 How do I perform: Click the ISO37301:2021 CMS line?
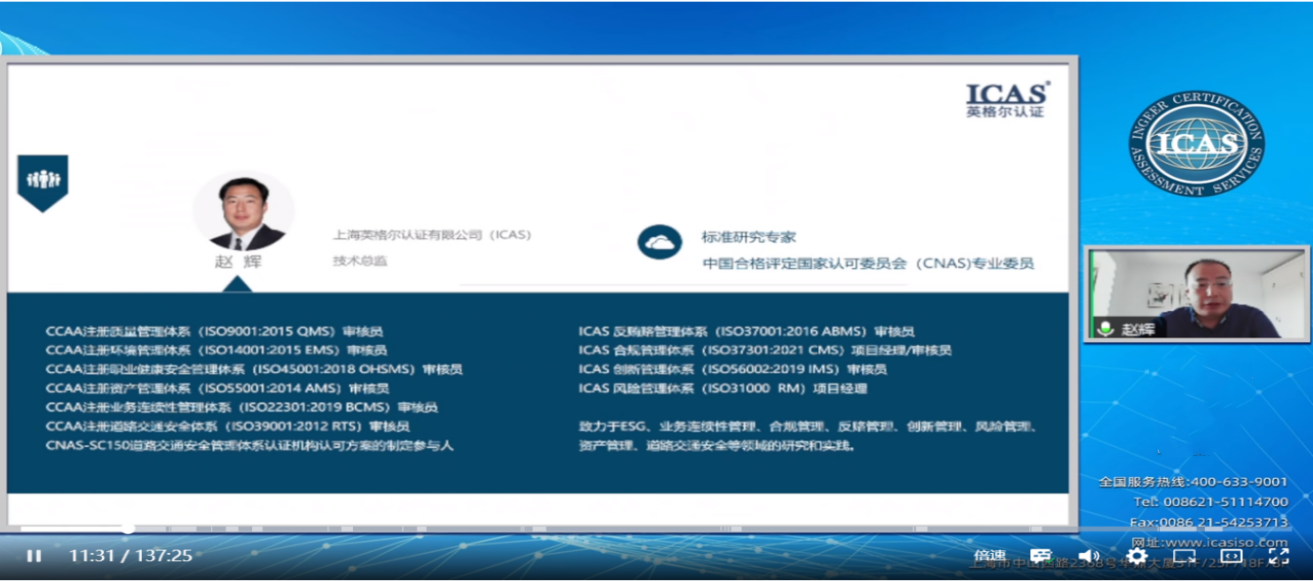(765, 350)
